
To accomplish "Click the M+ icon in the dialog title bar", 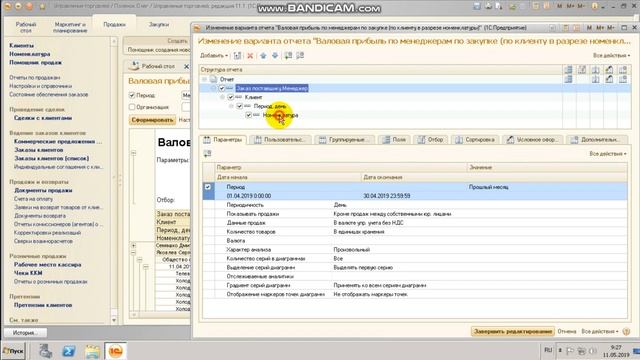I will (x=600, y=28).
